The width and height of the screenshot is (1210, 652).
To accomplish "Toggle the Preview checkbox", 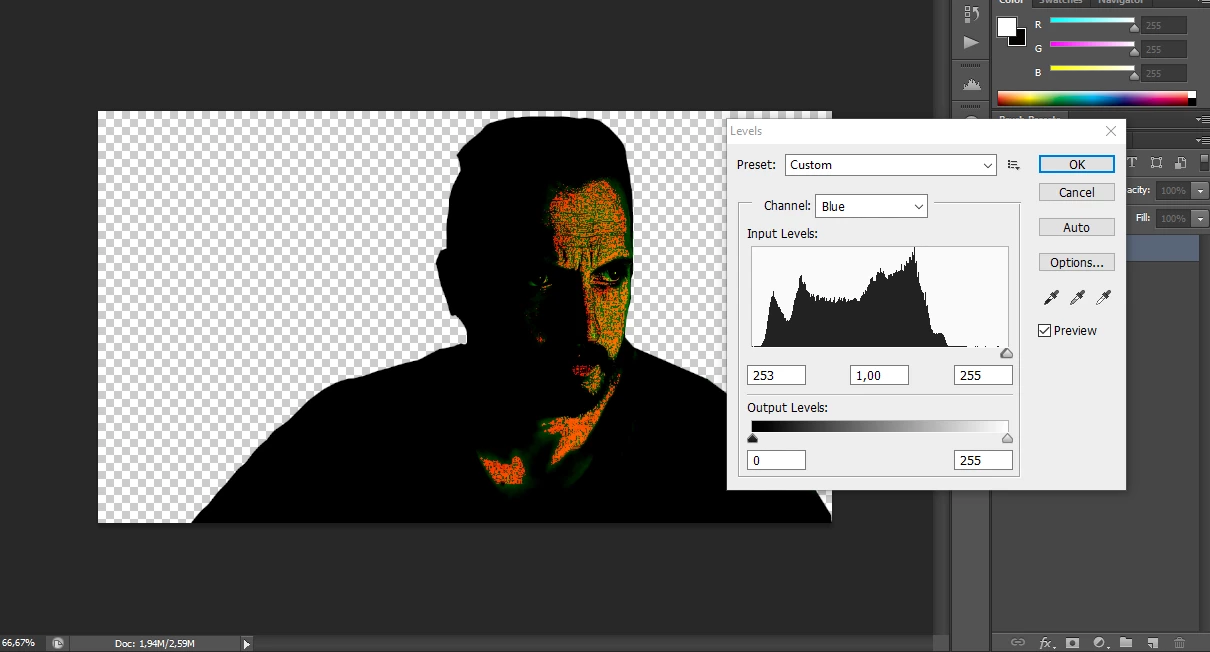I will (1045, 331).
